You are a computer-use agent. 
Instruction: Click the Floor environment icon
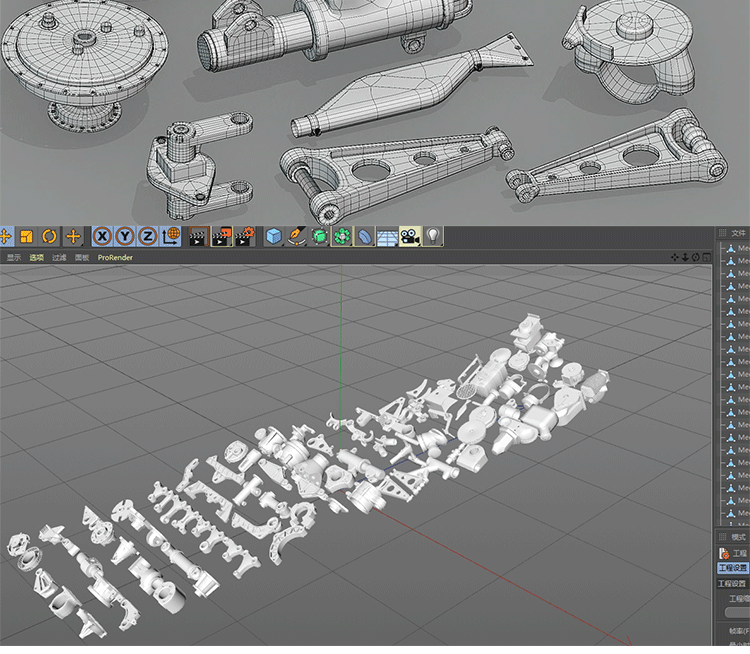387,237
